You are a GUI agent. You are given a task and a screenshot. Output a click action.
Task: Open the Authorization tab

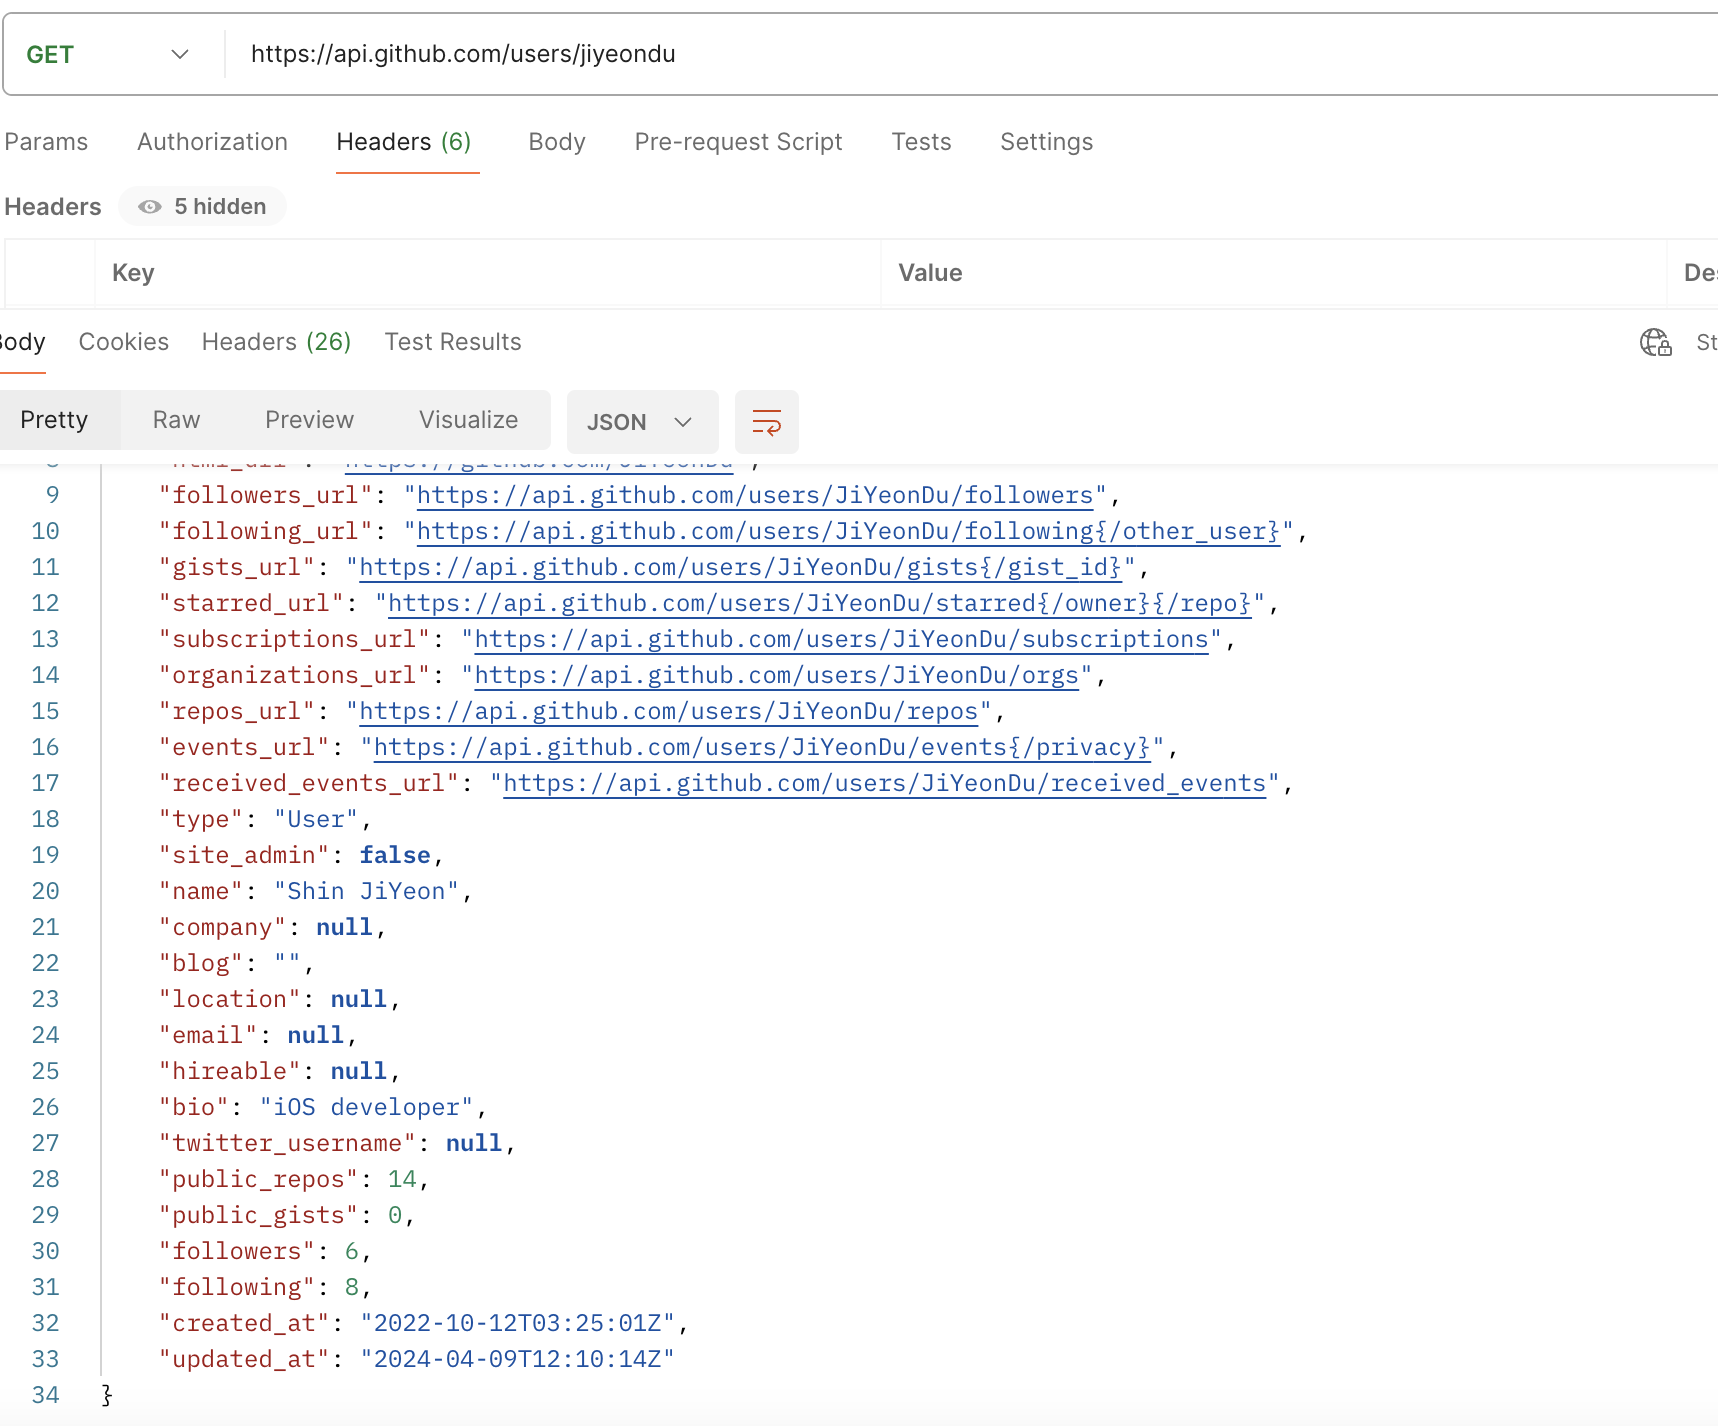tap(212, 142)
